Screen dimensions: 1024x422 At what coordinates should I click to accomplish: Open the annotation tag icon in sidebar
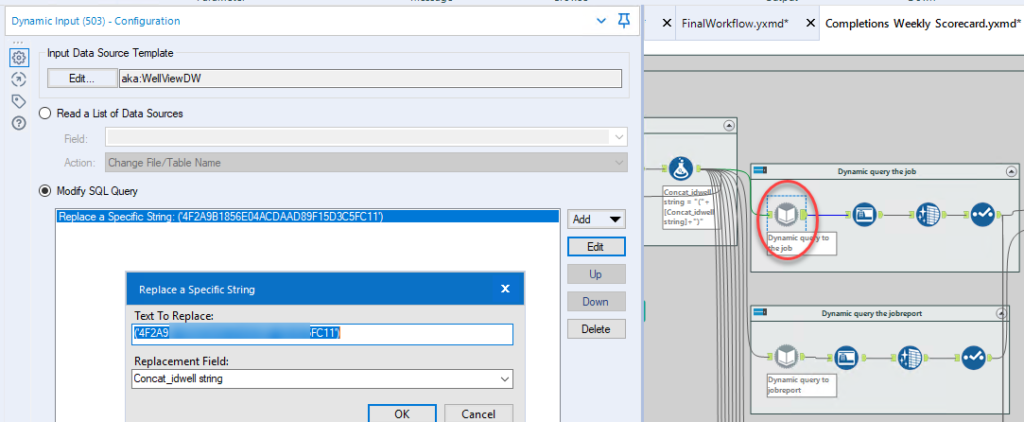tap(19, 101)
